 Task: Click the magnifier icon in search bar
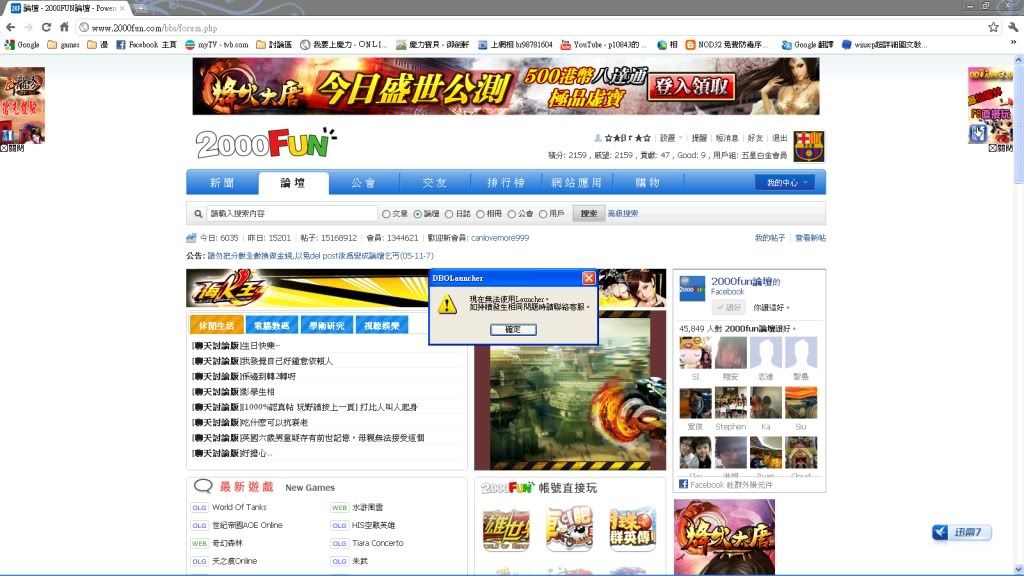click(198, 213)
